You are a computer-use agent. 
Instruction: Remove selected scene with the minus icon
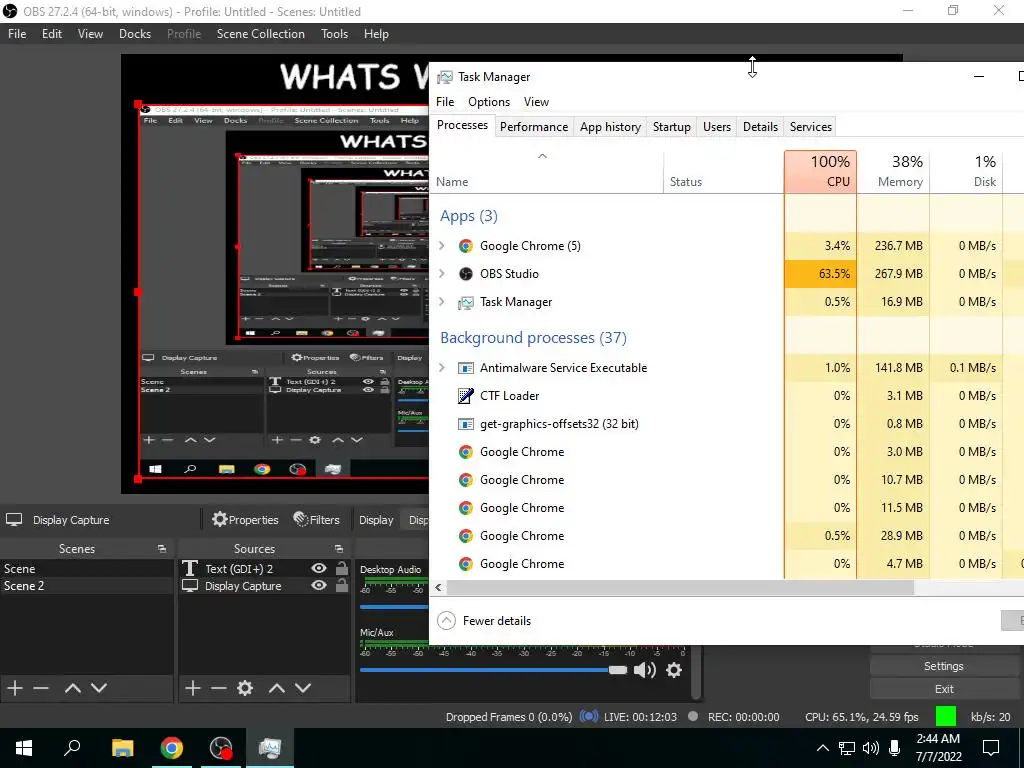tap(41, 688)
